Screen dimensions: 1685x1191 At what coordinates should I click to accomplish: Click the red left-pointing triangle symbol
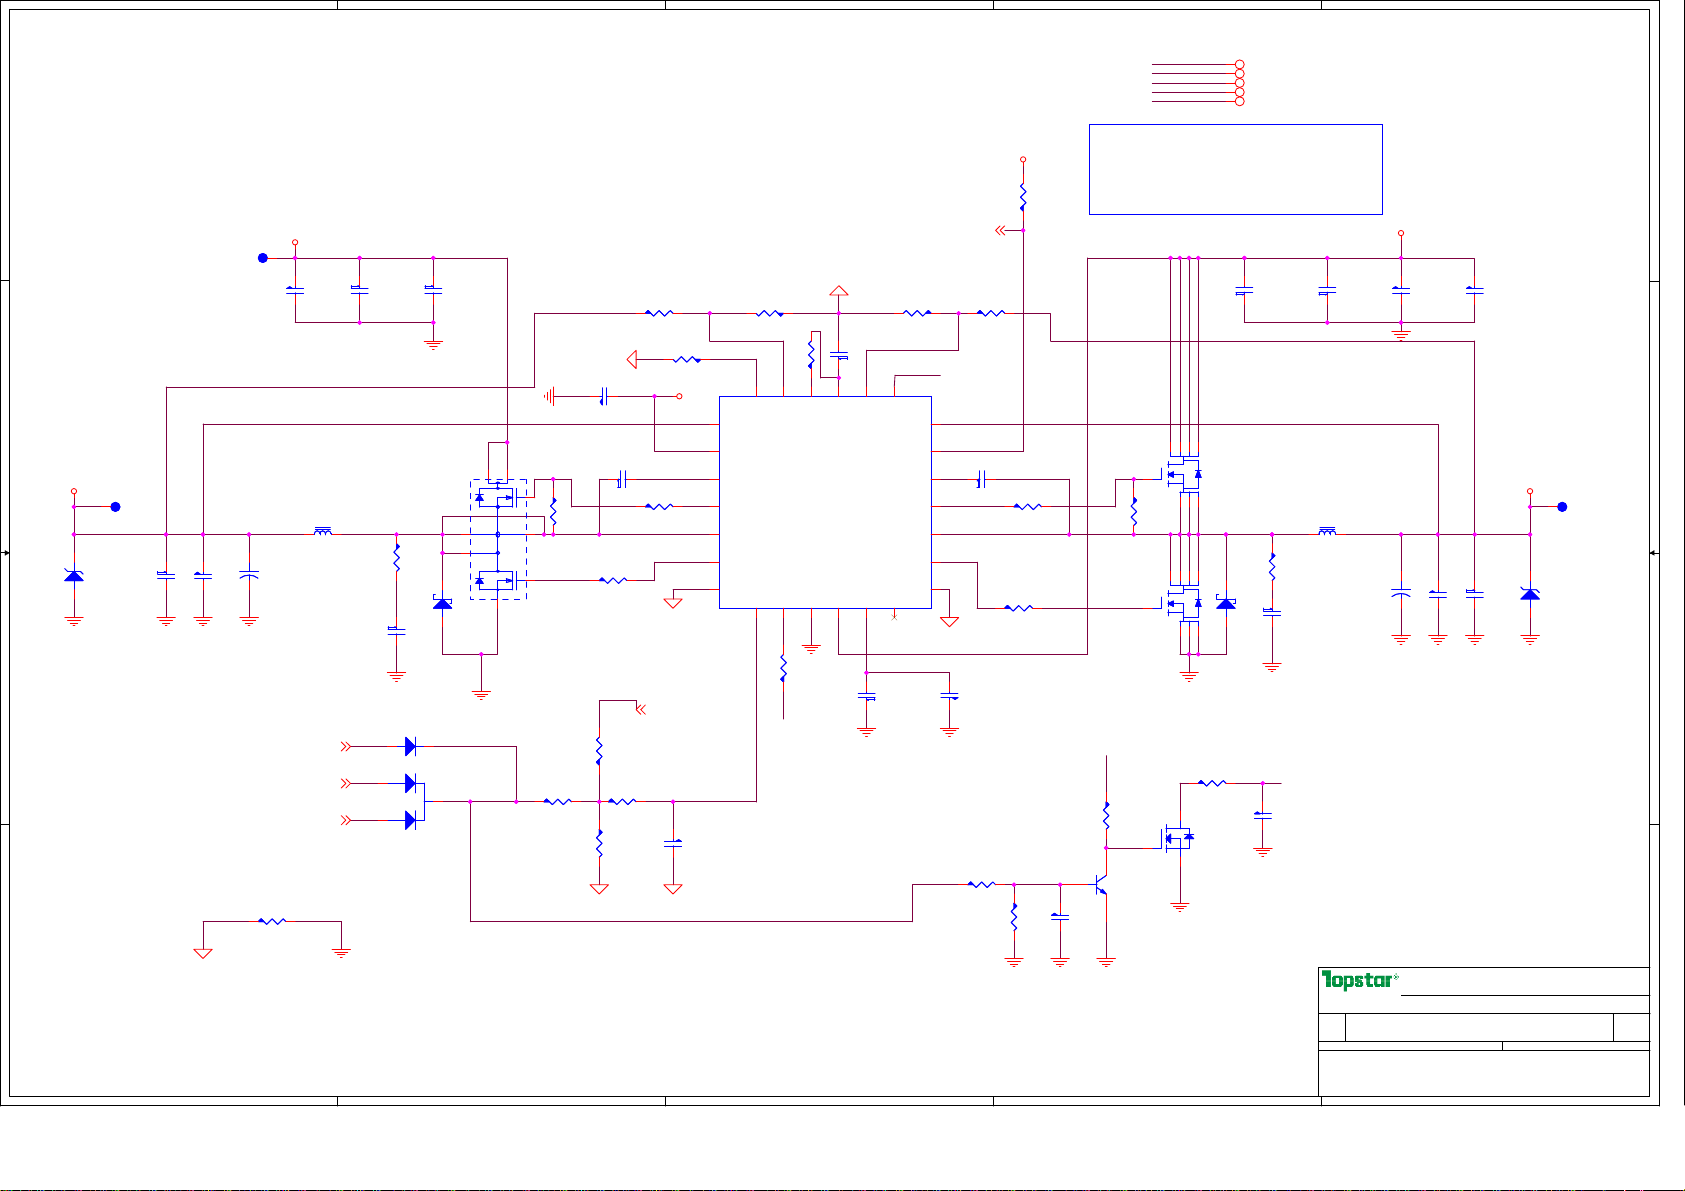[x=632, y=359]
